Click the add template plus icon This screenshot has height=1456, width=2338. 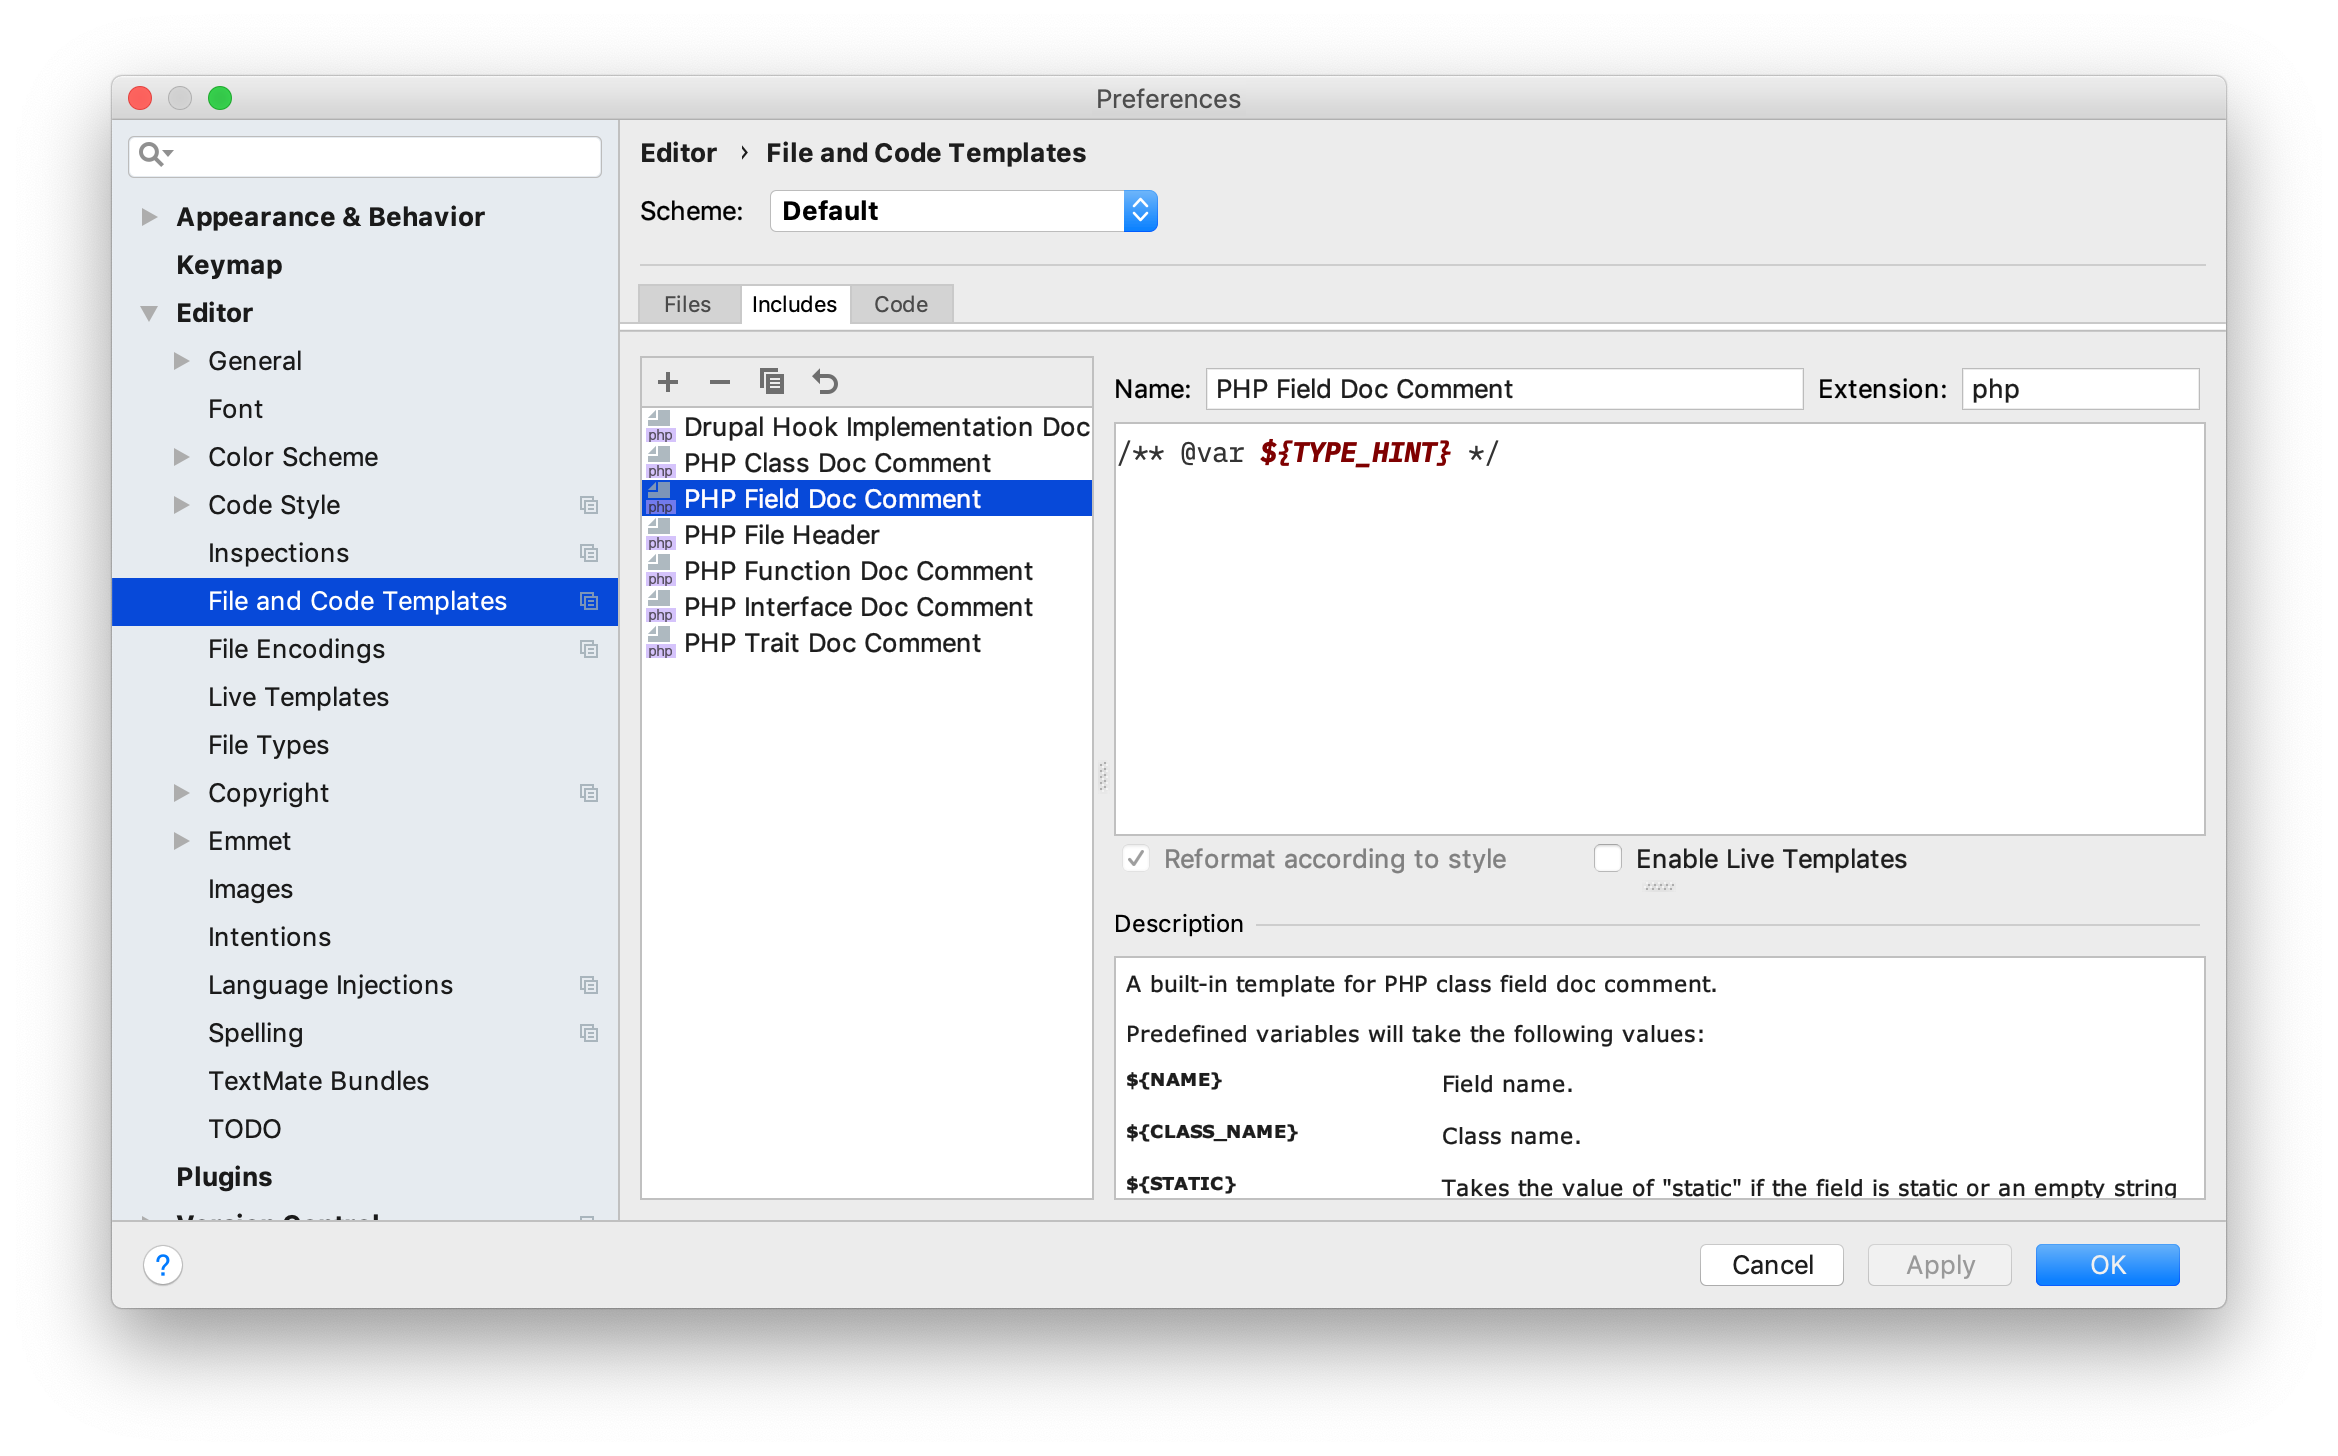coord(668,382)
